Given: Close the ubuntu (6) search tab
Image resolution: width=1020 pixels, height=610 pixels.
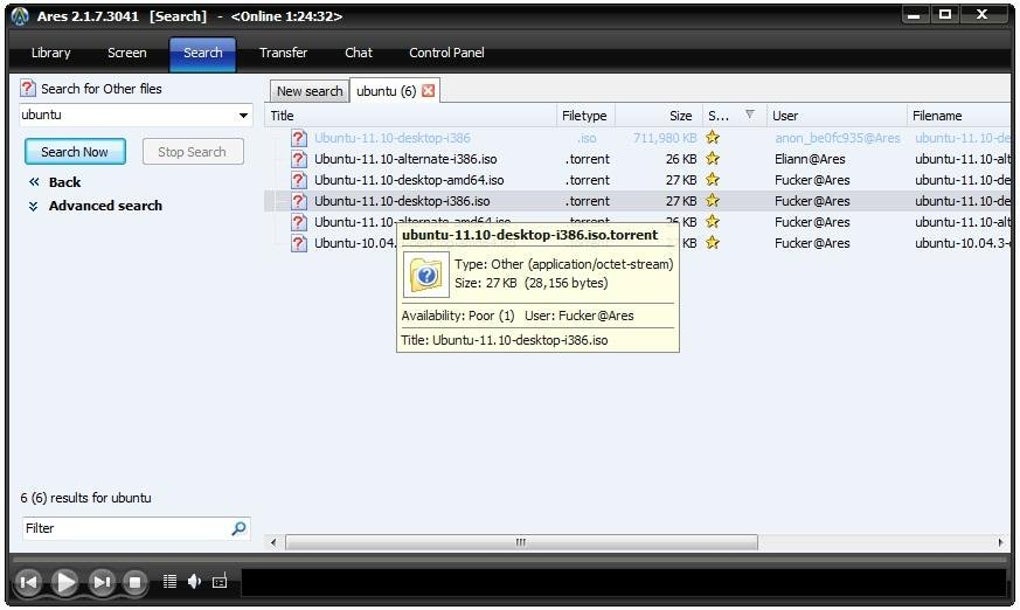Looking at the screenshot, I should click(x=428, y=91).
